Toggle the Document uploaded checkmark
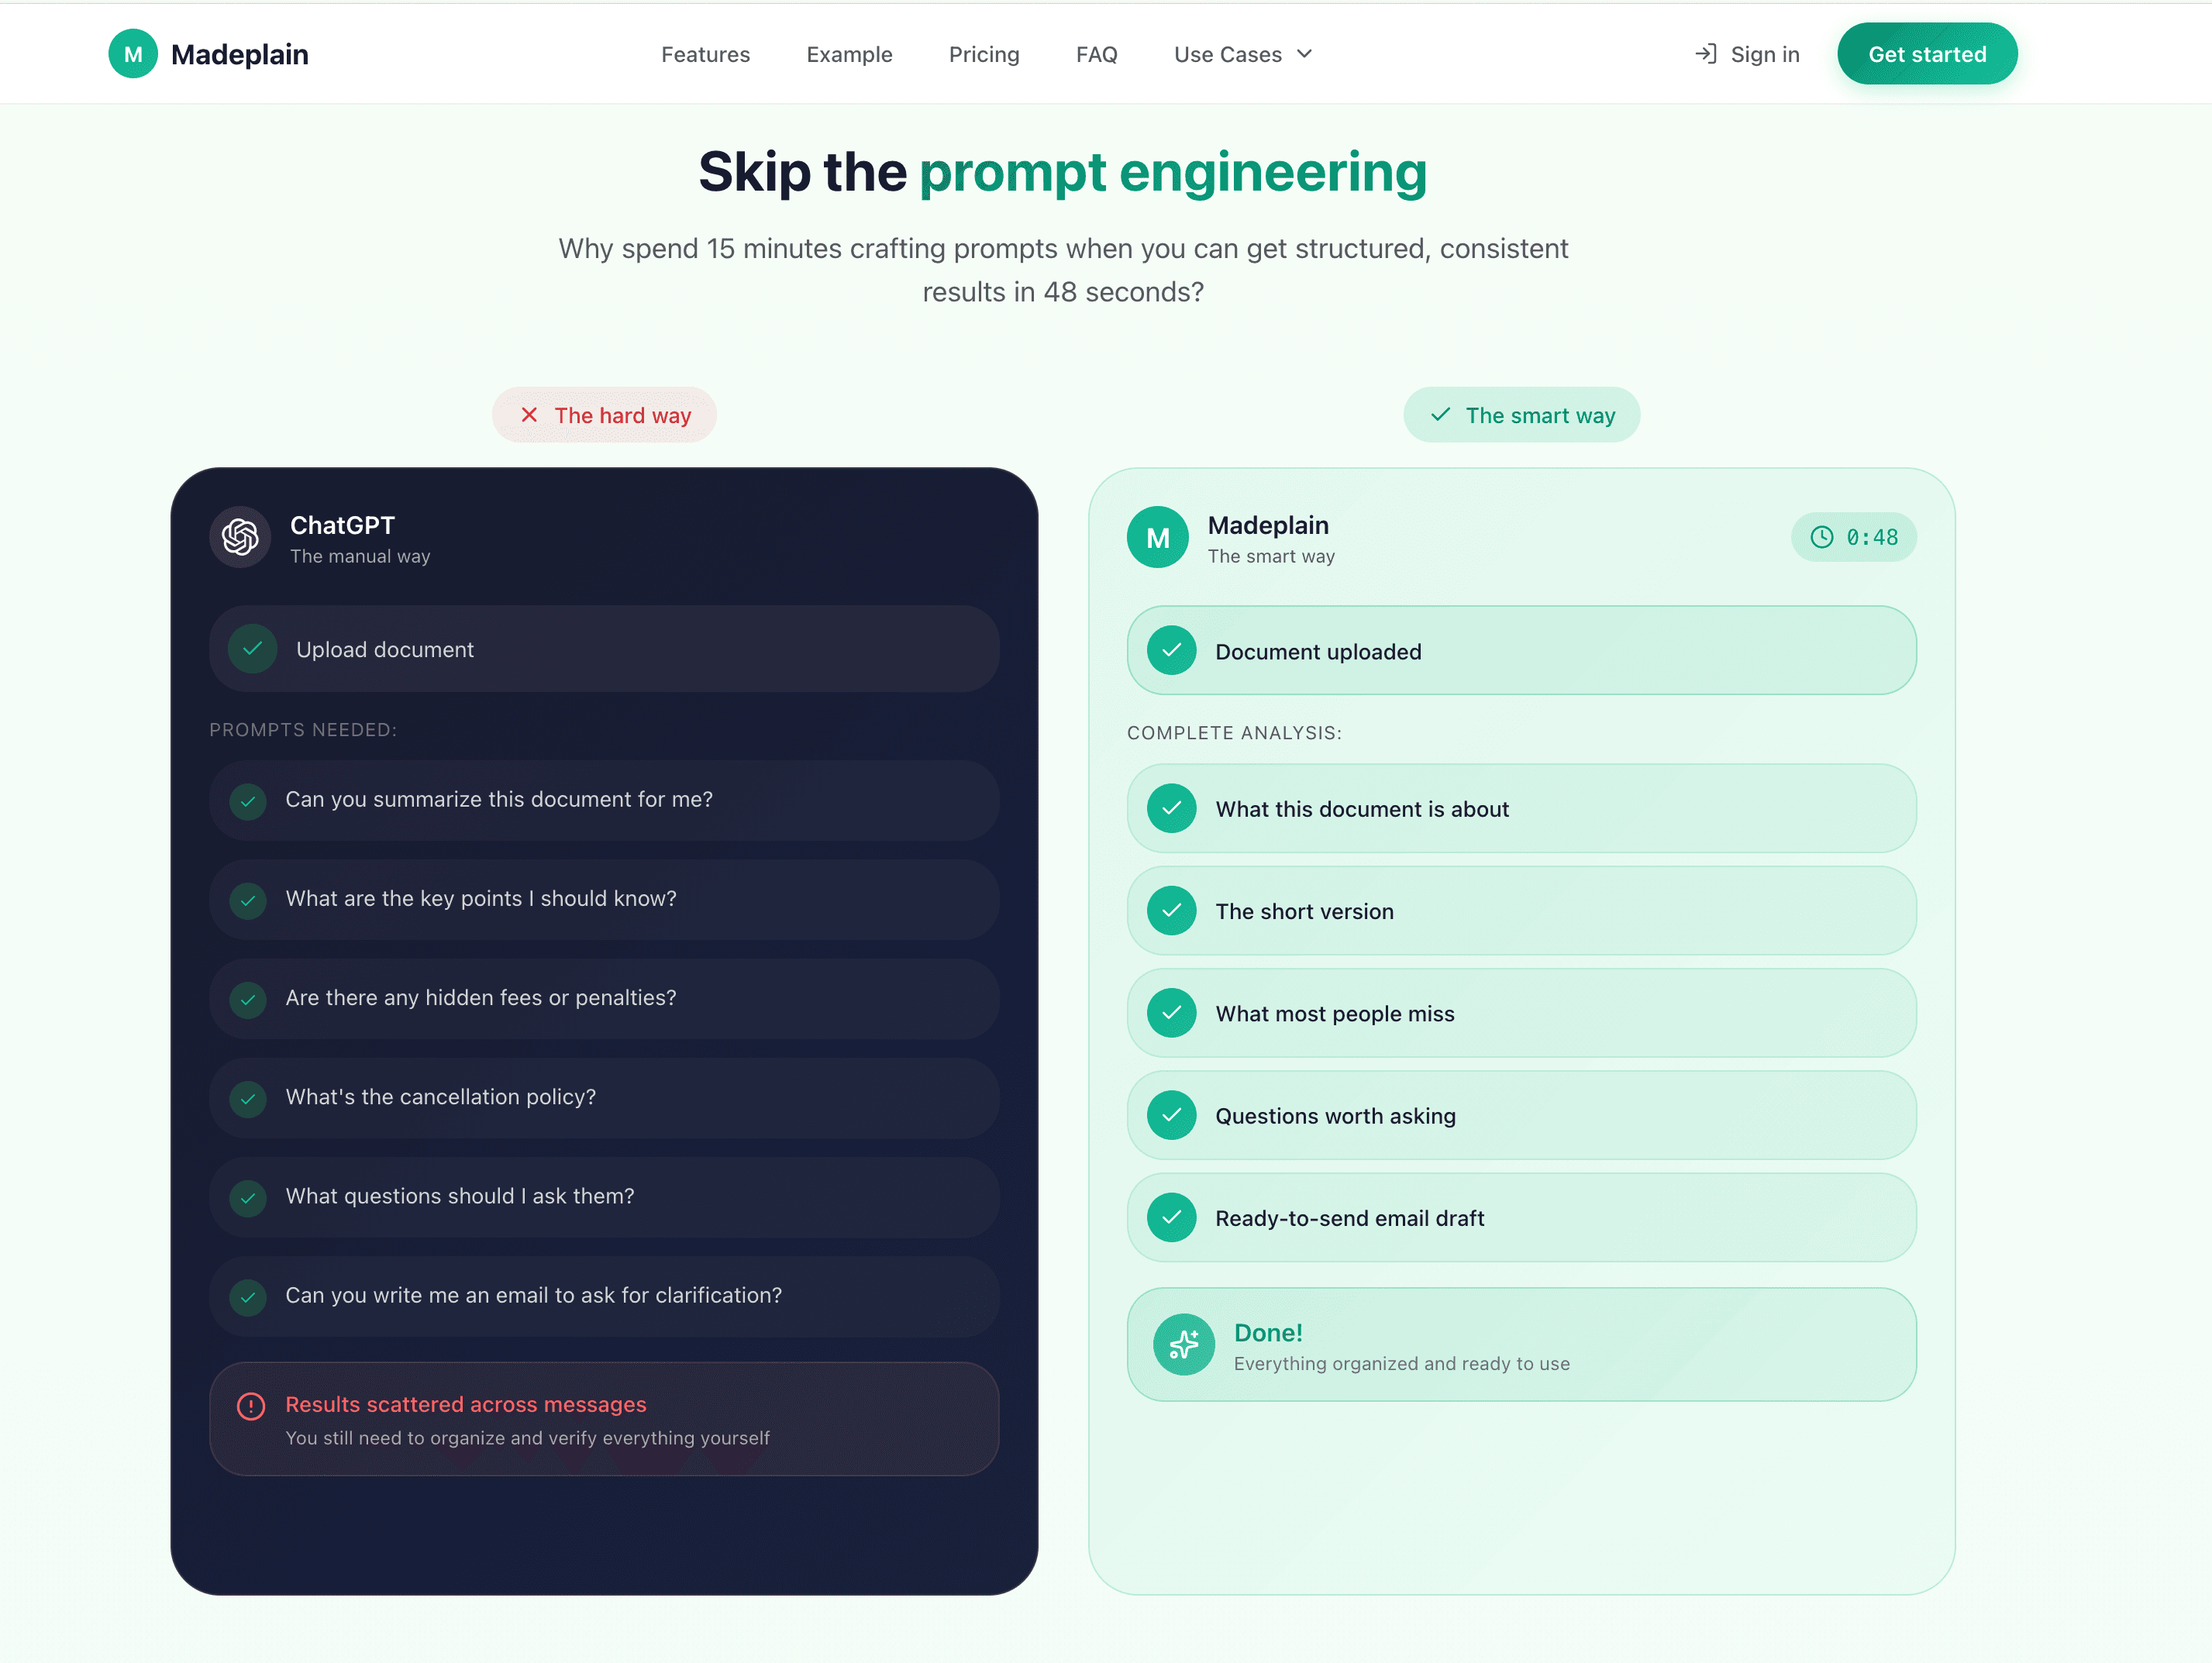The height and width of the screenshot is (1663, 2212). [1171, 650]
